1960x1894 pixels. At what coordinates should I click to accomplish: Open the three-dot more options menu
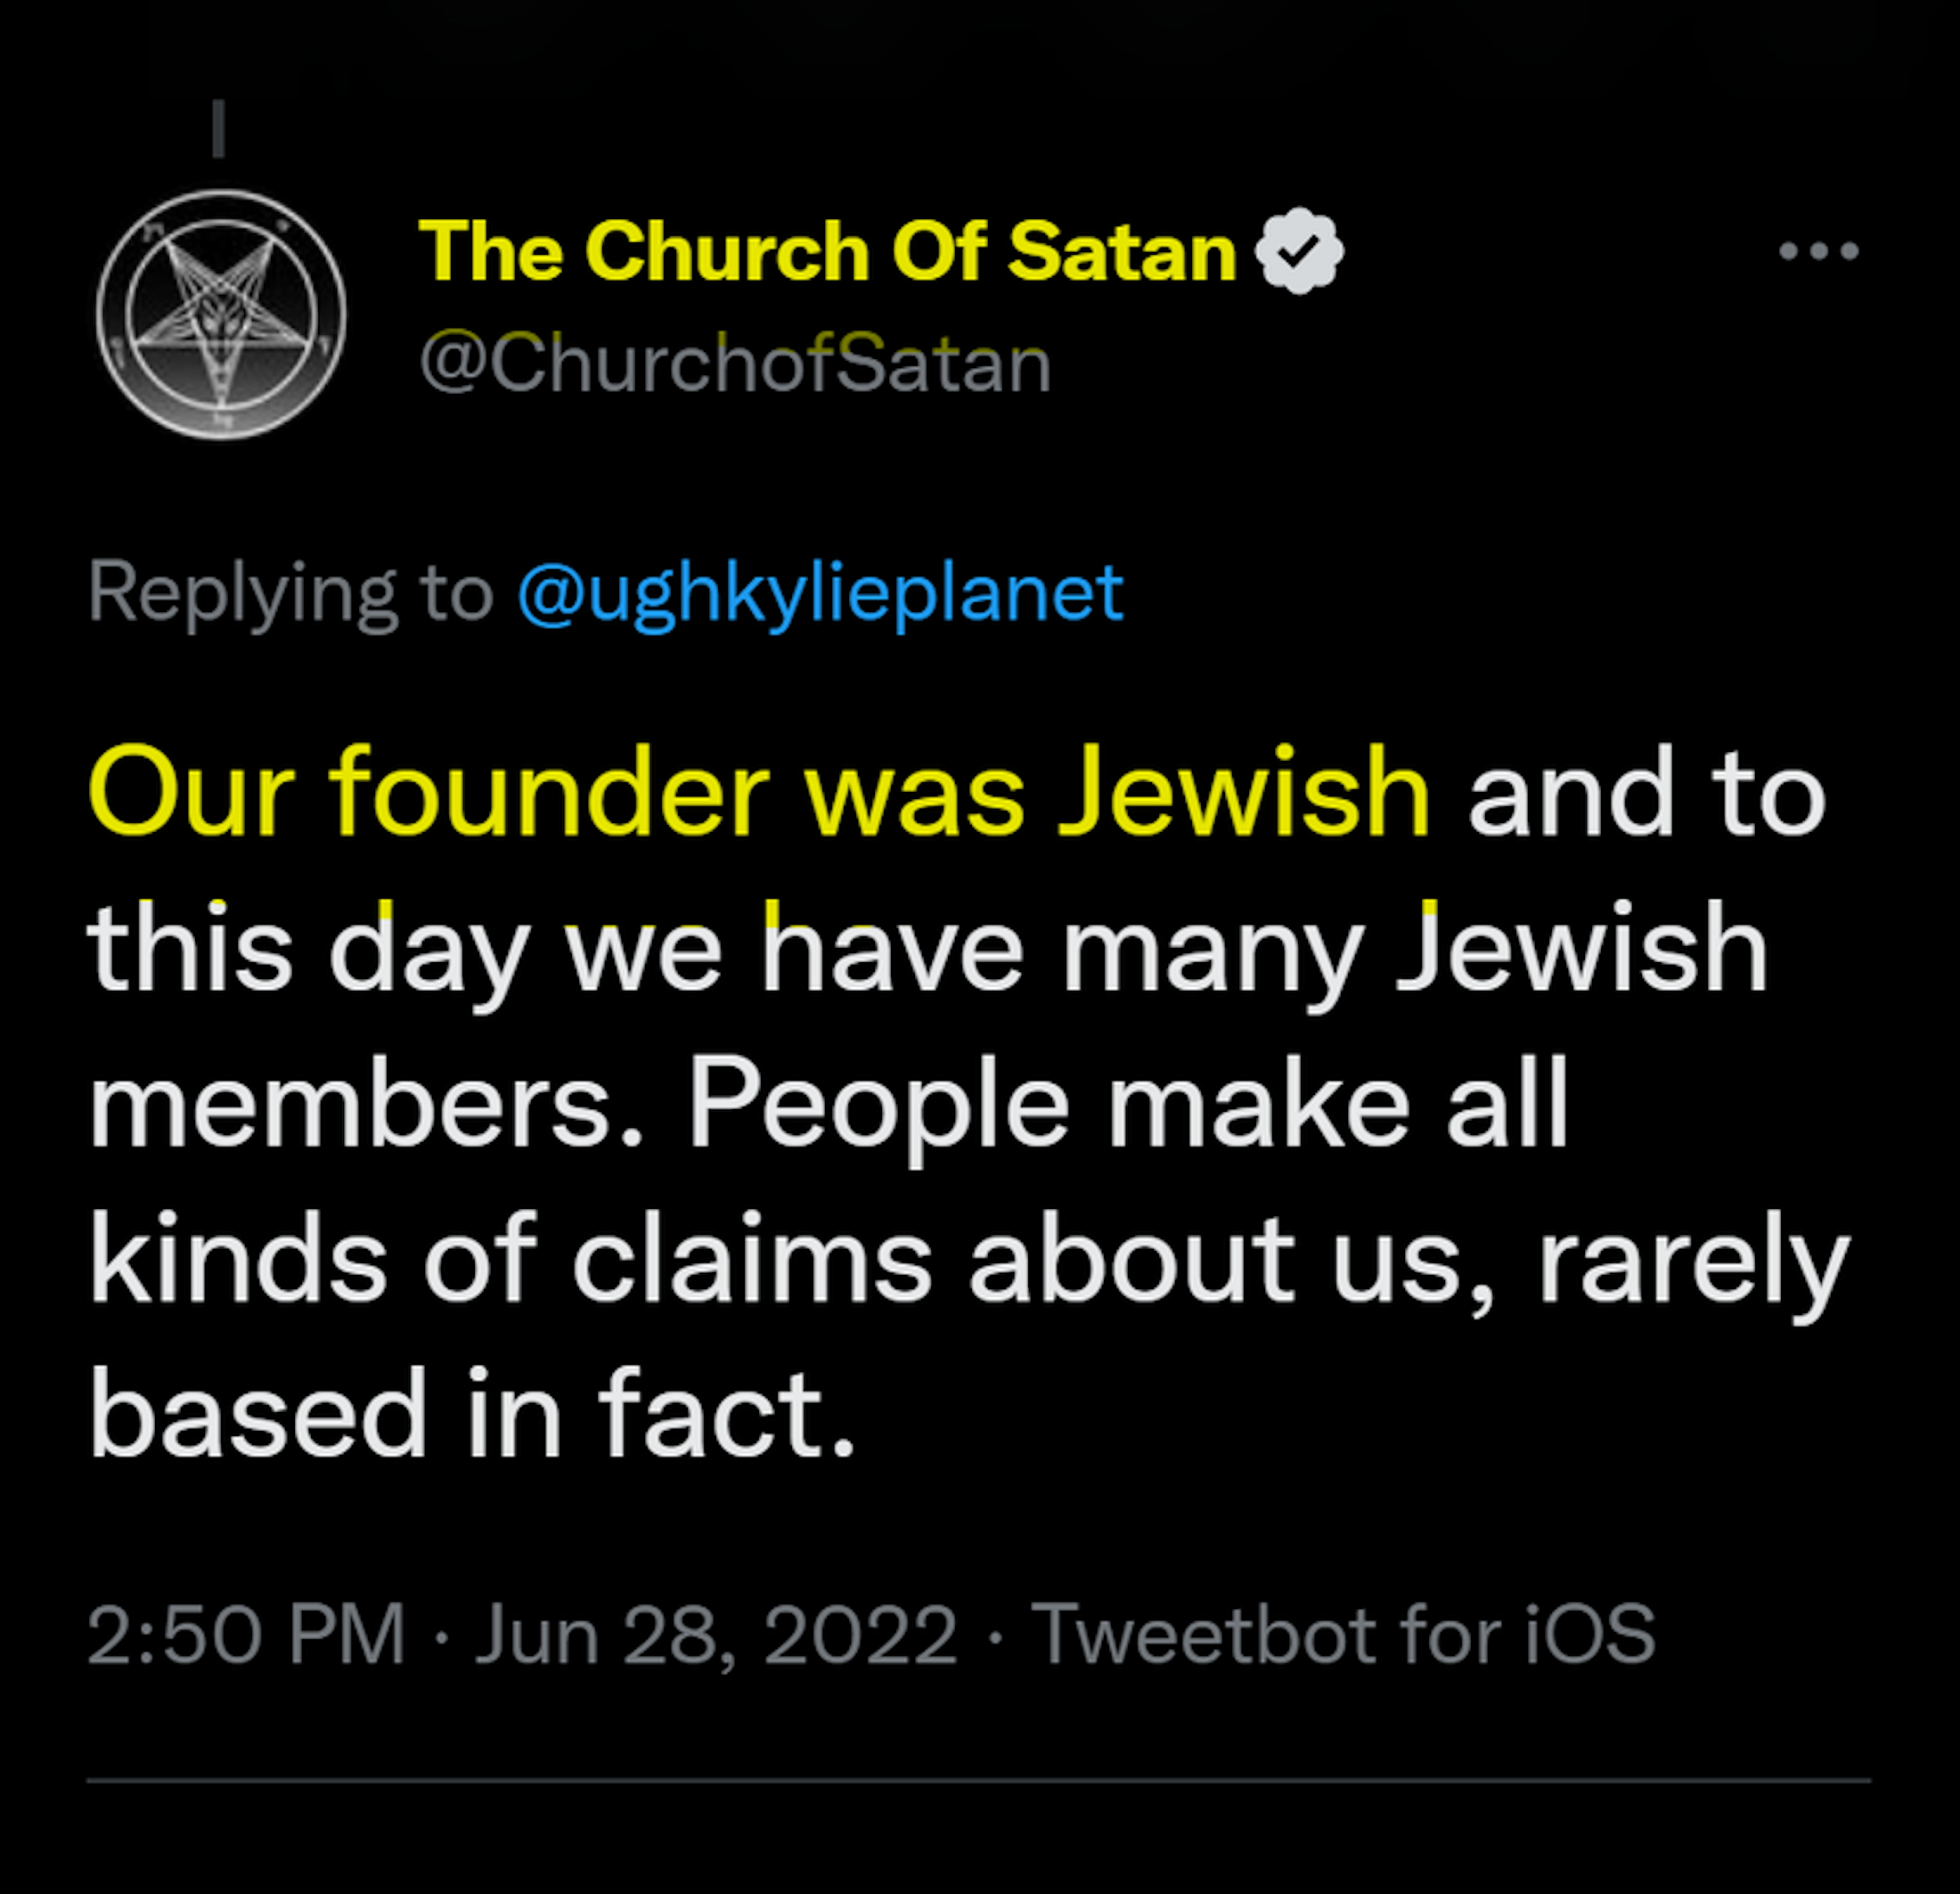[x=1818, y=251]
